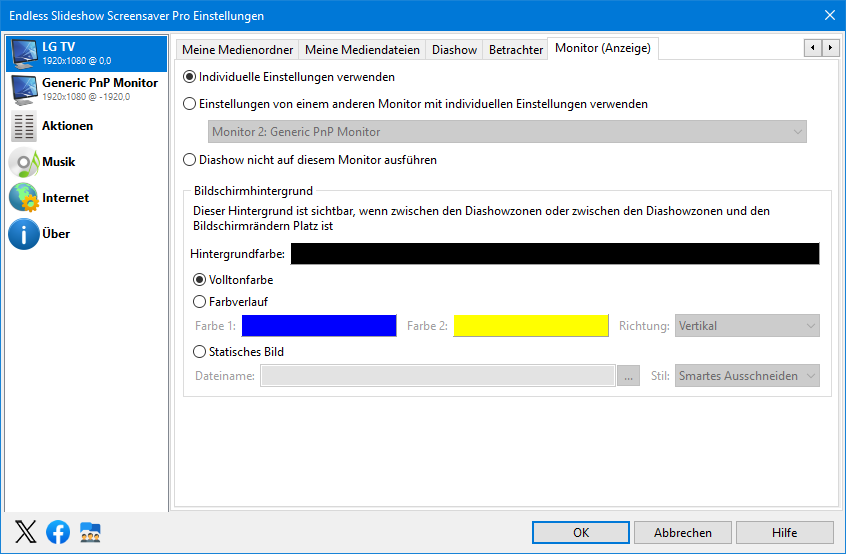Switch to the Betrachter tab
Screen dimensions: 846x554
(x=516, y=50)
